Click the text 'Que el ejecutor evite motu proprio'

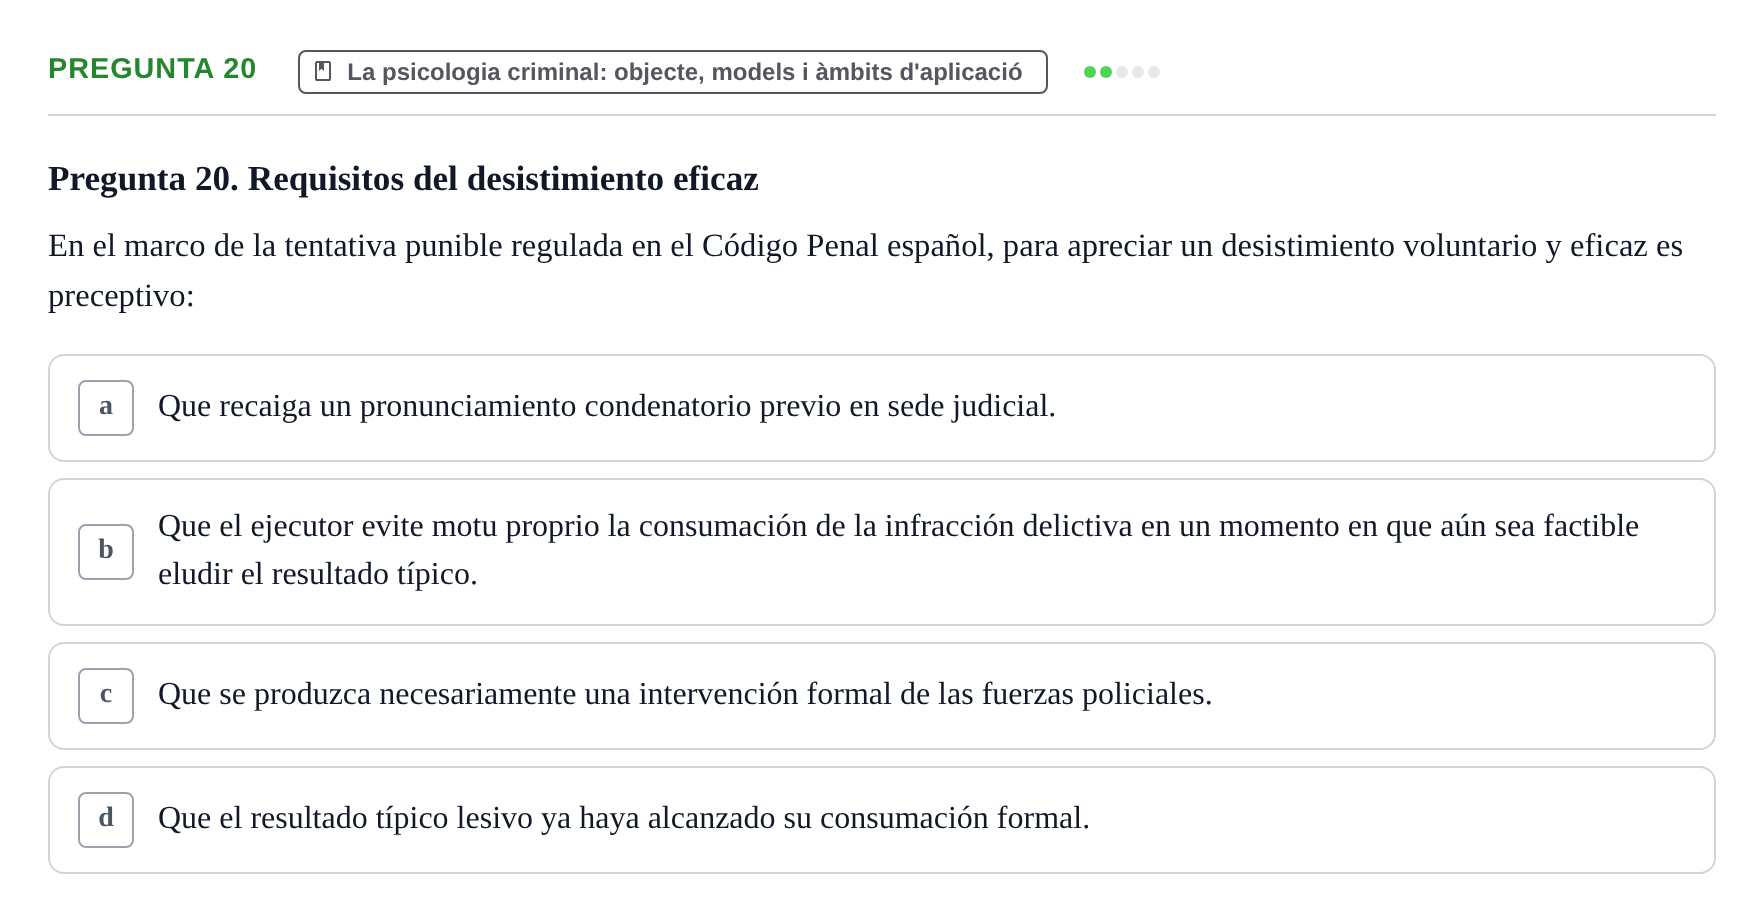point(380,526)
